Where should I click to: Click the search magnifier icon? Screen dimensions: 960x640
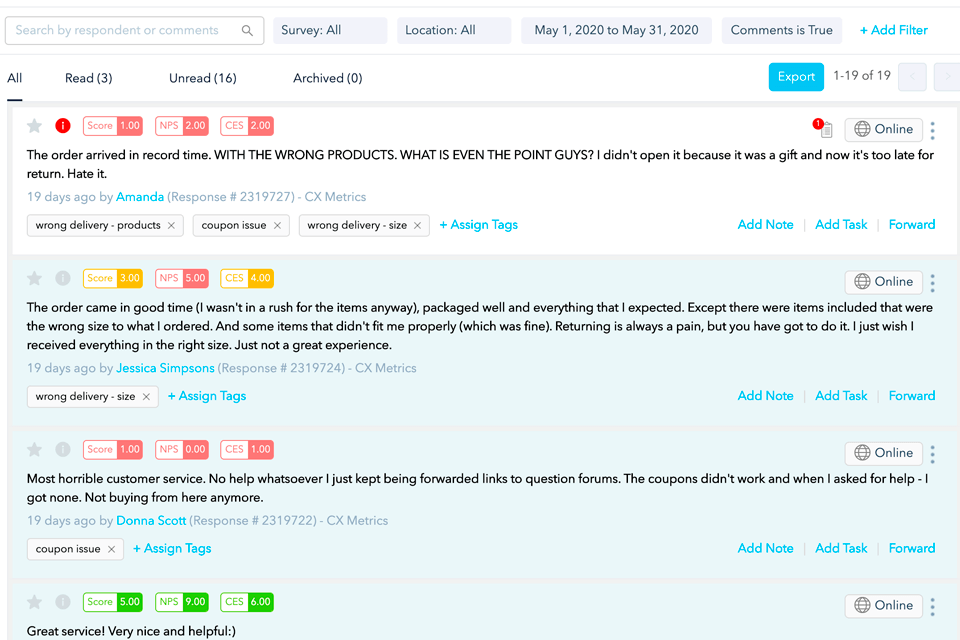[x=247, y=31]
